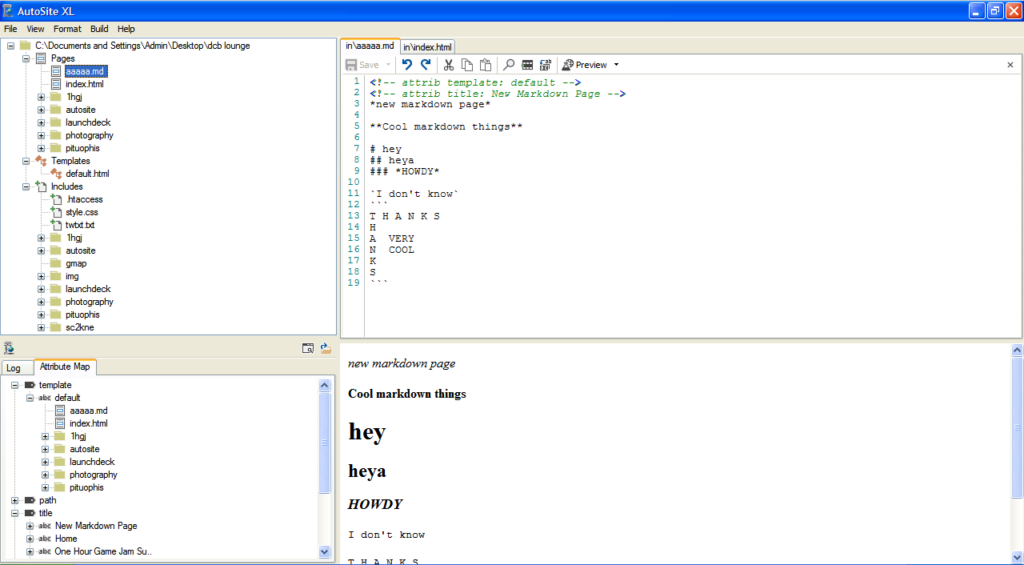This screenshot has width=1024, height=565.
Task: Click the open output folder icon
Action: 326,348
